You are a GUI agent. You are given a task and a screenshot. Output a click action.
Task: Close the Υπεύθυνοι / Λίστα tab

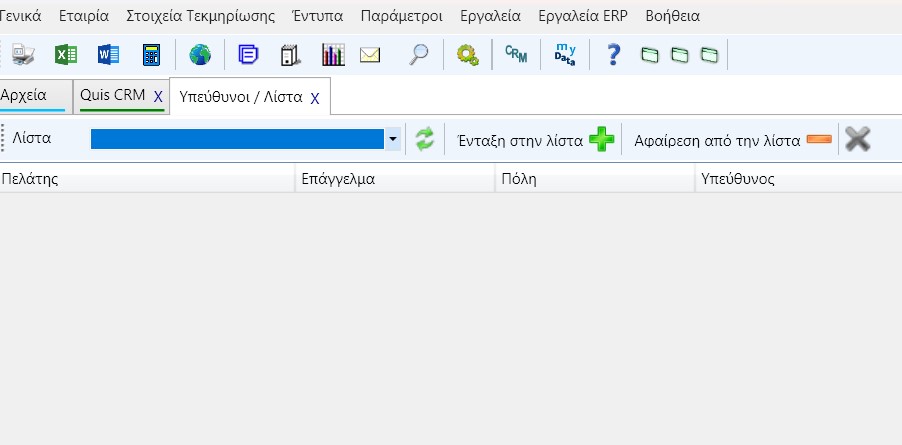point(315,98)
